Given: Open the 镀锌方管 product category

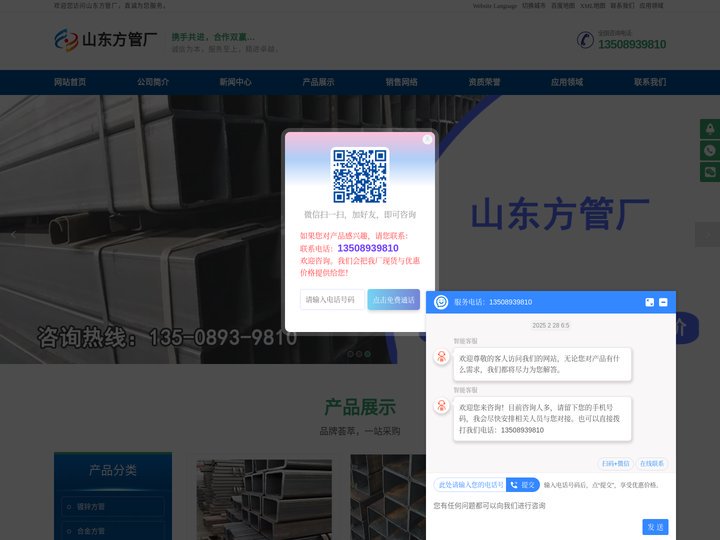Looking at the screenshot, I should (x=113, y=507).
